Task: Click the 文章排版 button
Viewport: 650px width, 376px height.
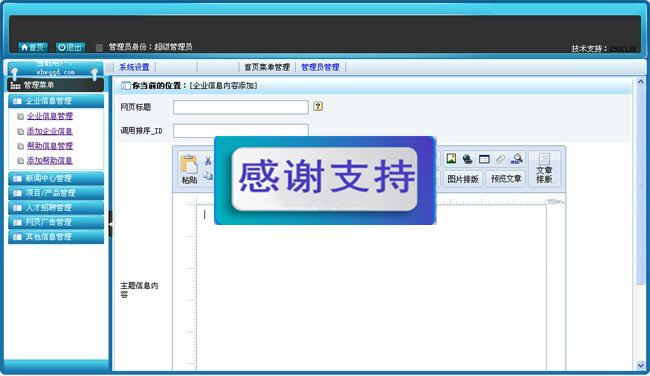Action: point(544,170)
